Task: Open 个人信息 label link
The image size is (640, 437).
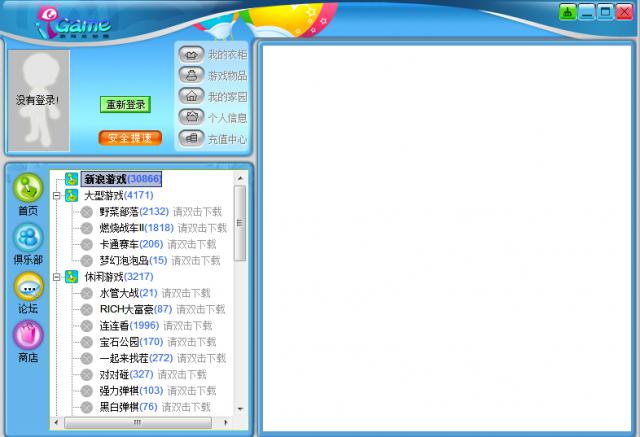Action: 227,118
